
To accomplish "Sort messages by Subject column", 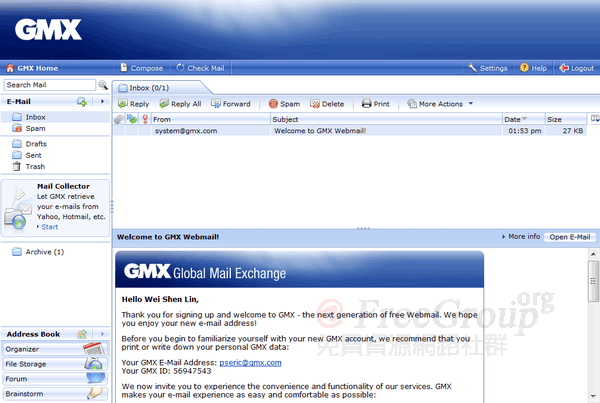I will point(386,119).
